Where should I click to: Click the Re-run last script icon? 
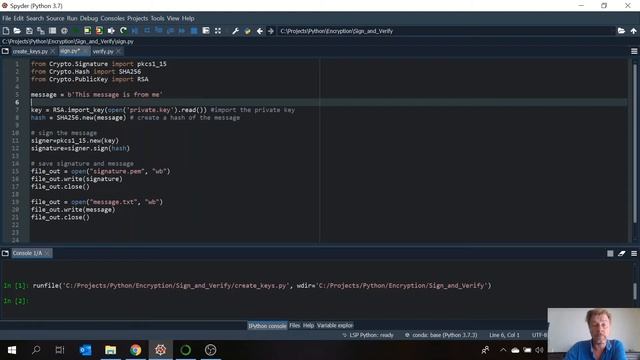123,31
